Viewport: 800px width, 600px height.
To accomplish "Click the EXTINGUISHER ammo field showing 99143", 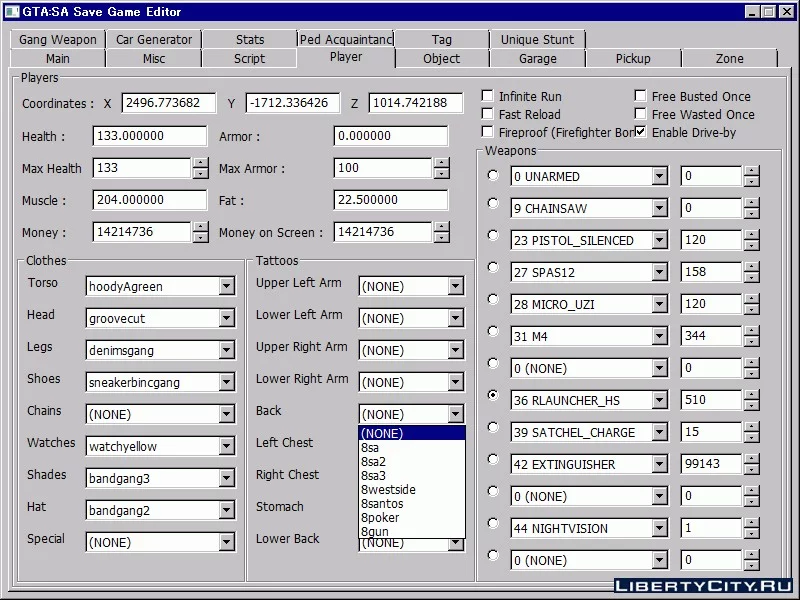I will tap(711, 464).
